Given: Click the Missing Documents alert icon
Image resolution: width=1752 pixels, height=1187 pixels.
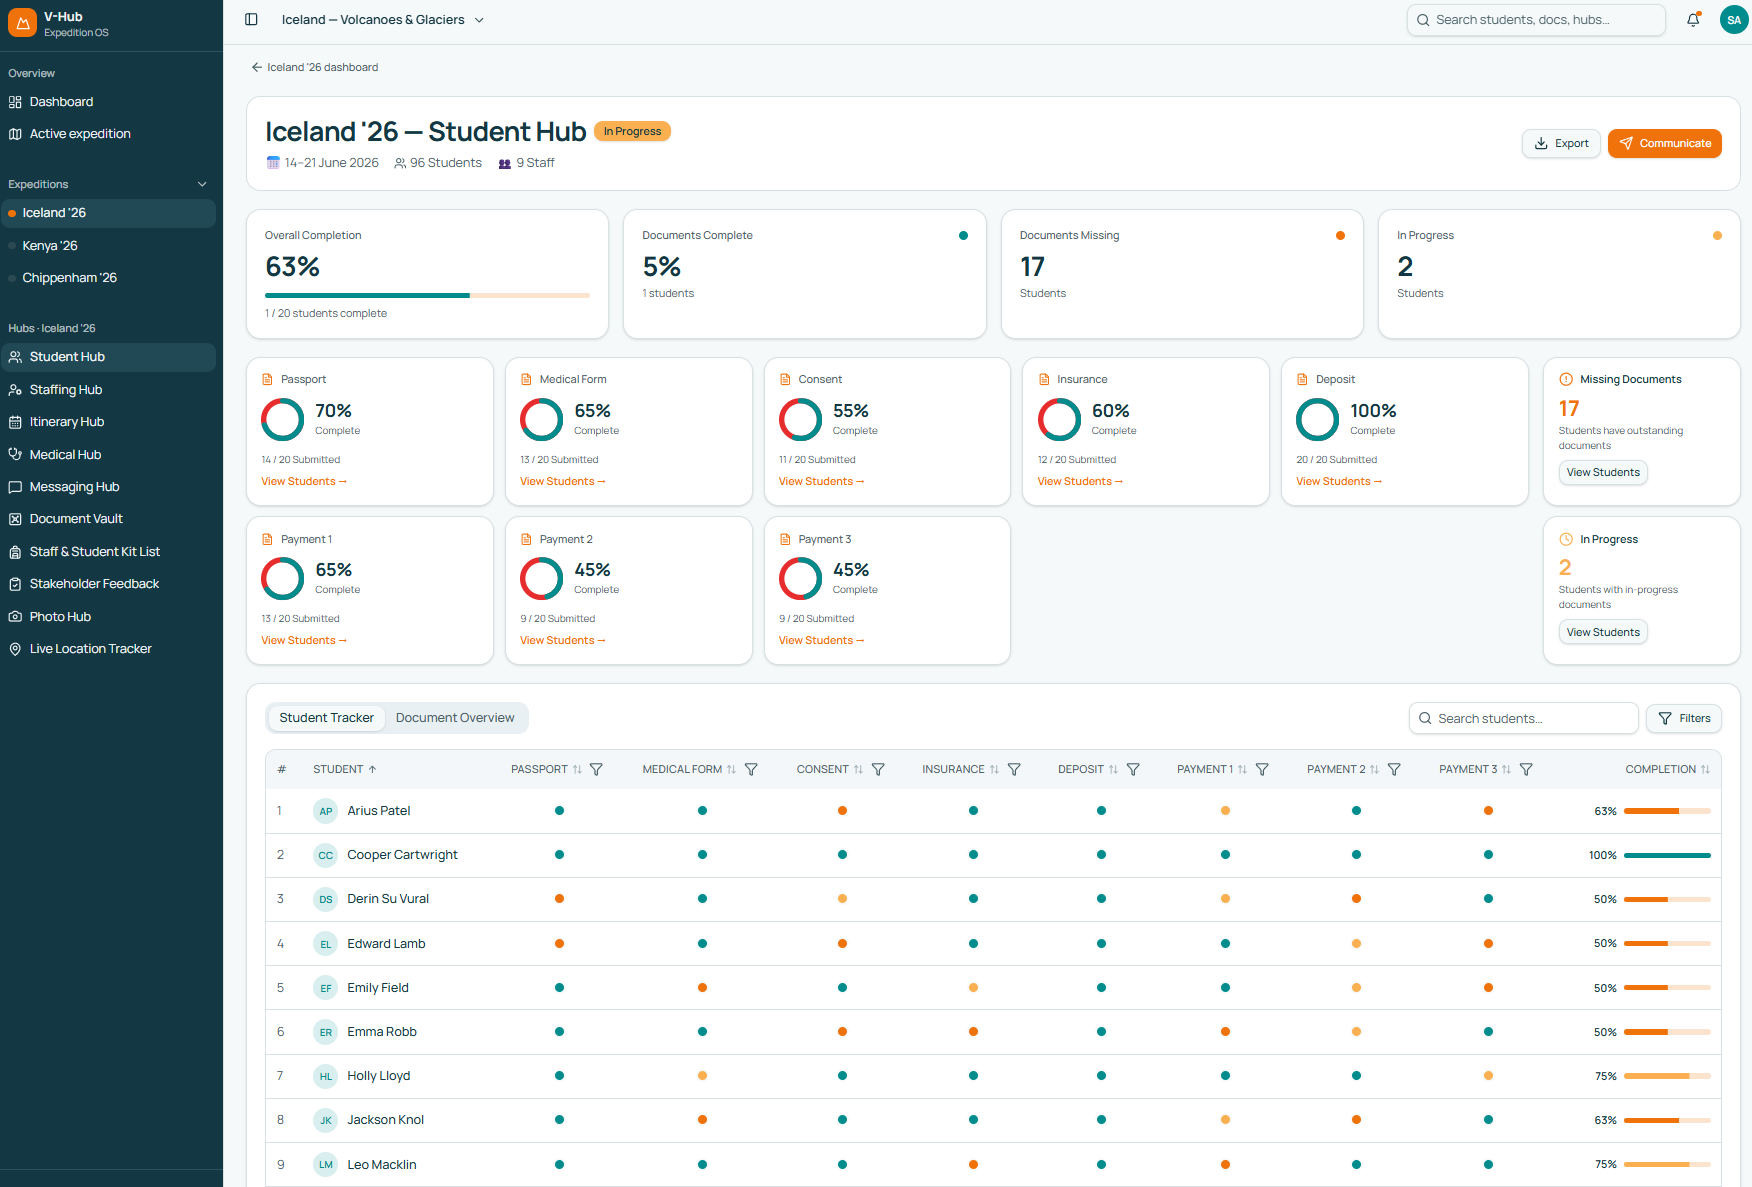Looking at the screenshot, I should tap(1566, 380).
